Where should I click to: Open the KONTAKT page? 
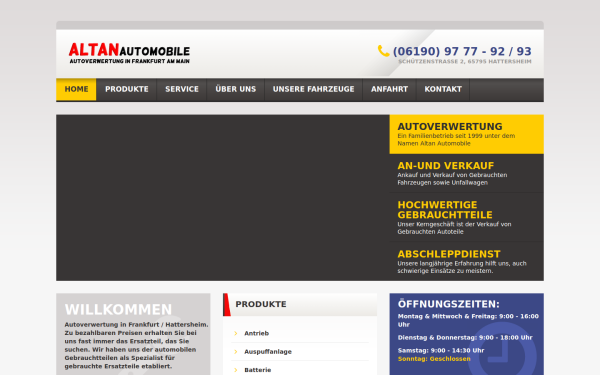coord(443,89)
